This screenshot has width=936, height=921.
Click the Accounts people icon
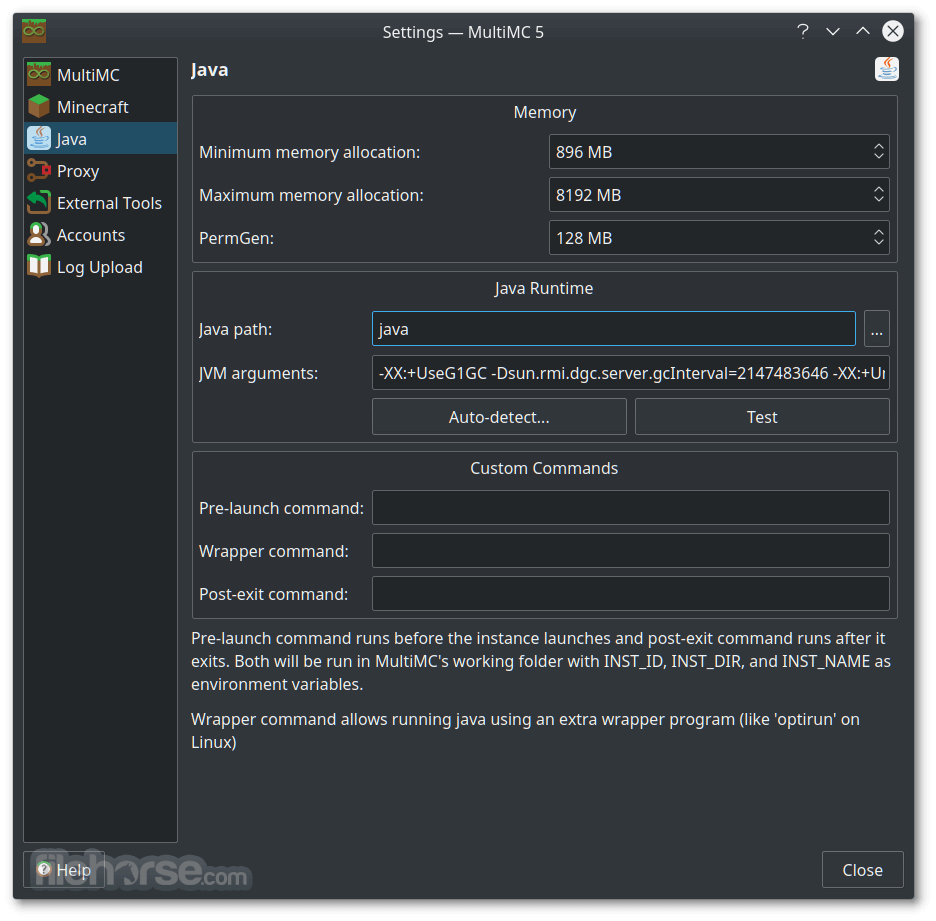tap(39, 235)
